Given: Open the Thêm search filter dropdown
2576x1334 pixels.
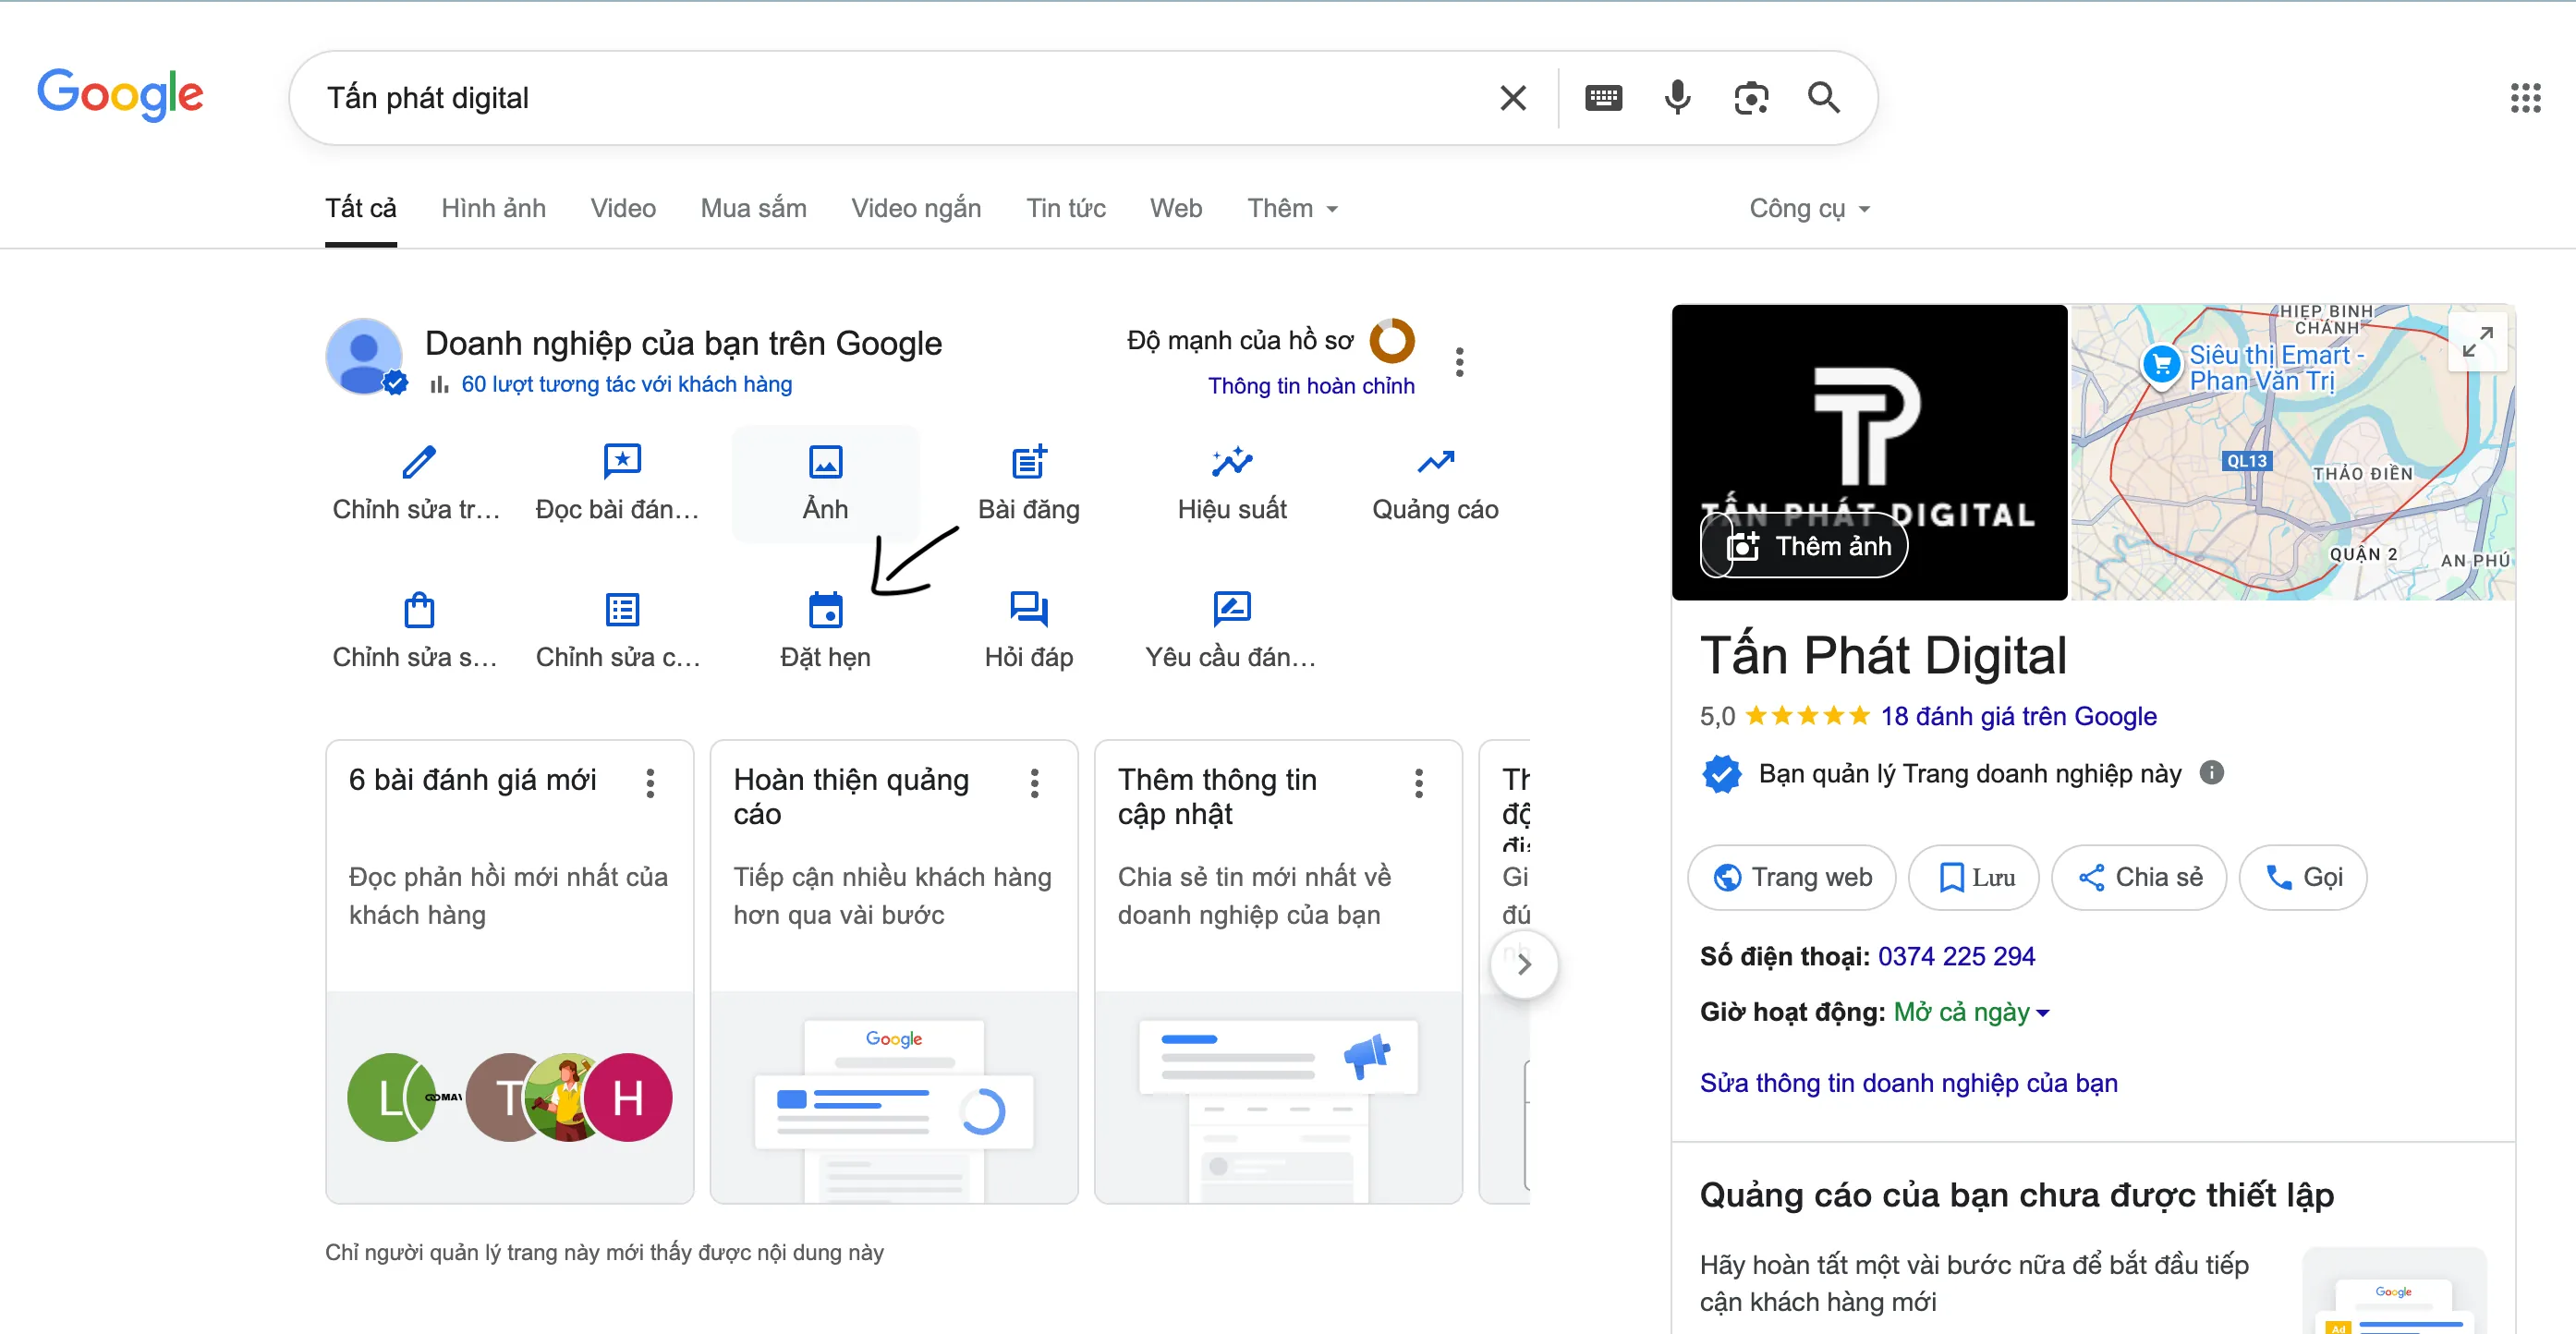Looking at the screenshot, I should click(x=1292, y=208).
